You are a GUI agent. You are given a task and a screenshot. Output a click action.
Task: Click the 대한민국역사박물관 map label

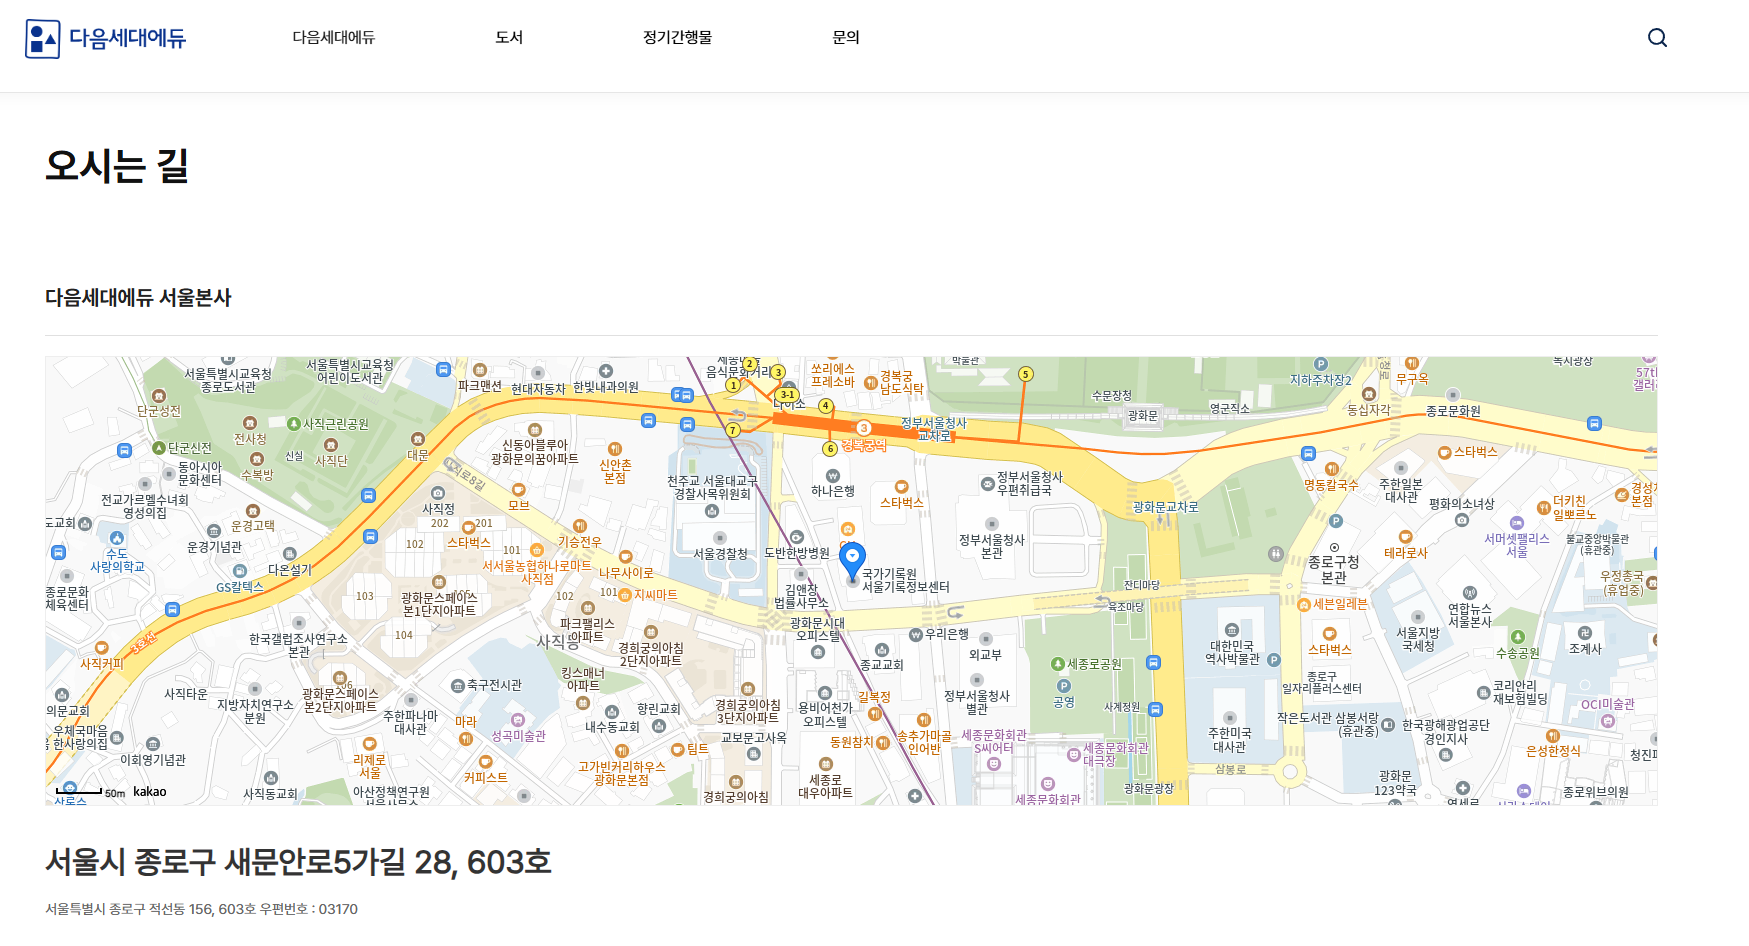click(x=1231, y=653)
